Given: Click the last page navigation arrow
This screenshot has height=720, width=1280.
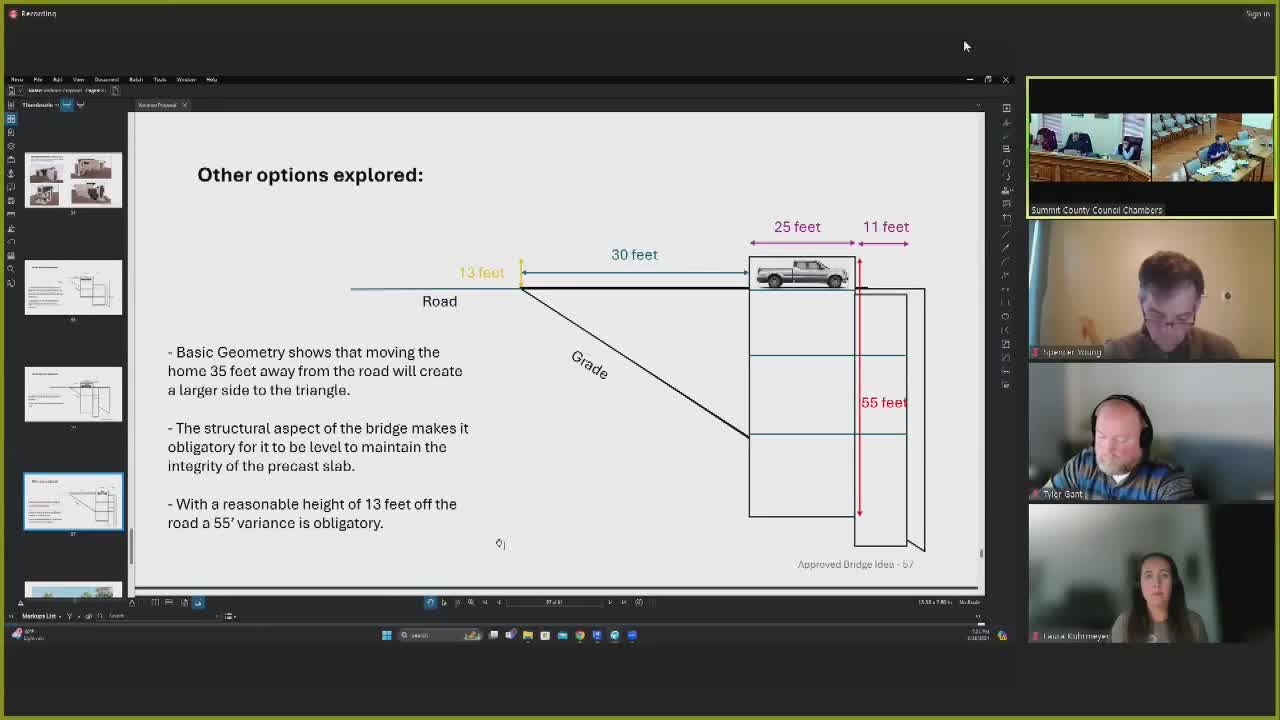Looking at the screenshot, I should (624, 602).
